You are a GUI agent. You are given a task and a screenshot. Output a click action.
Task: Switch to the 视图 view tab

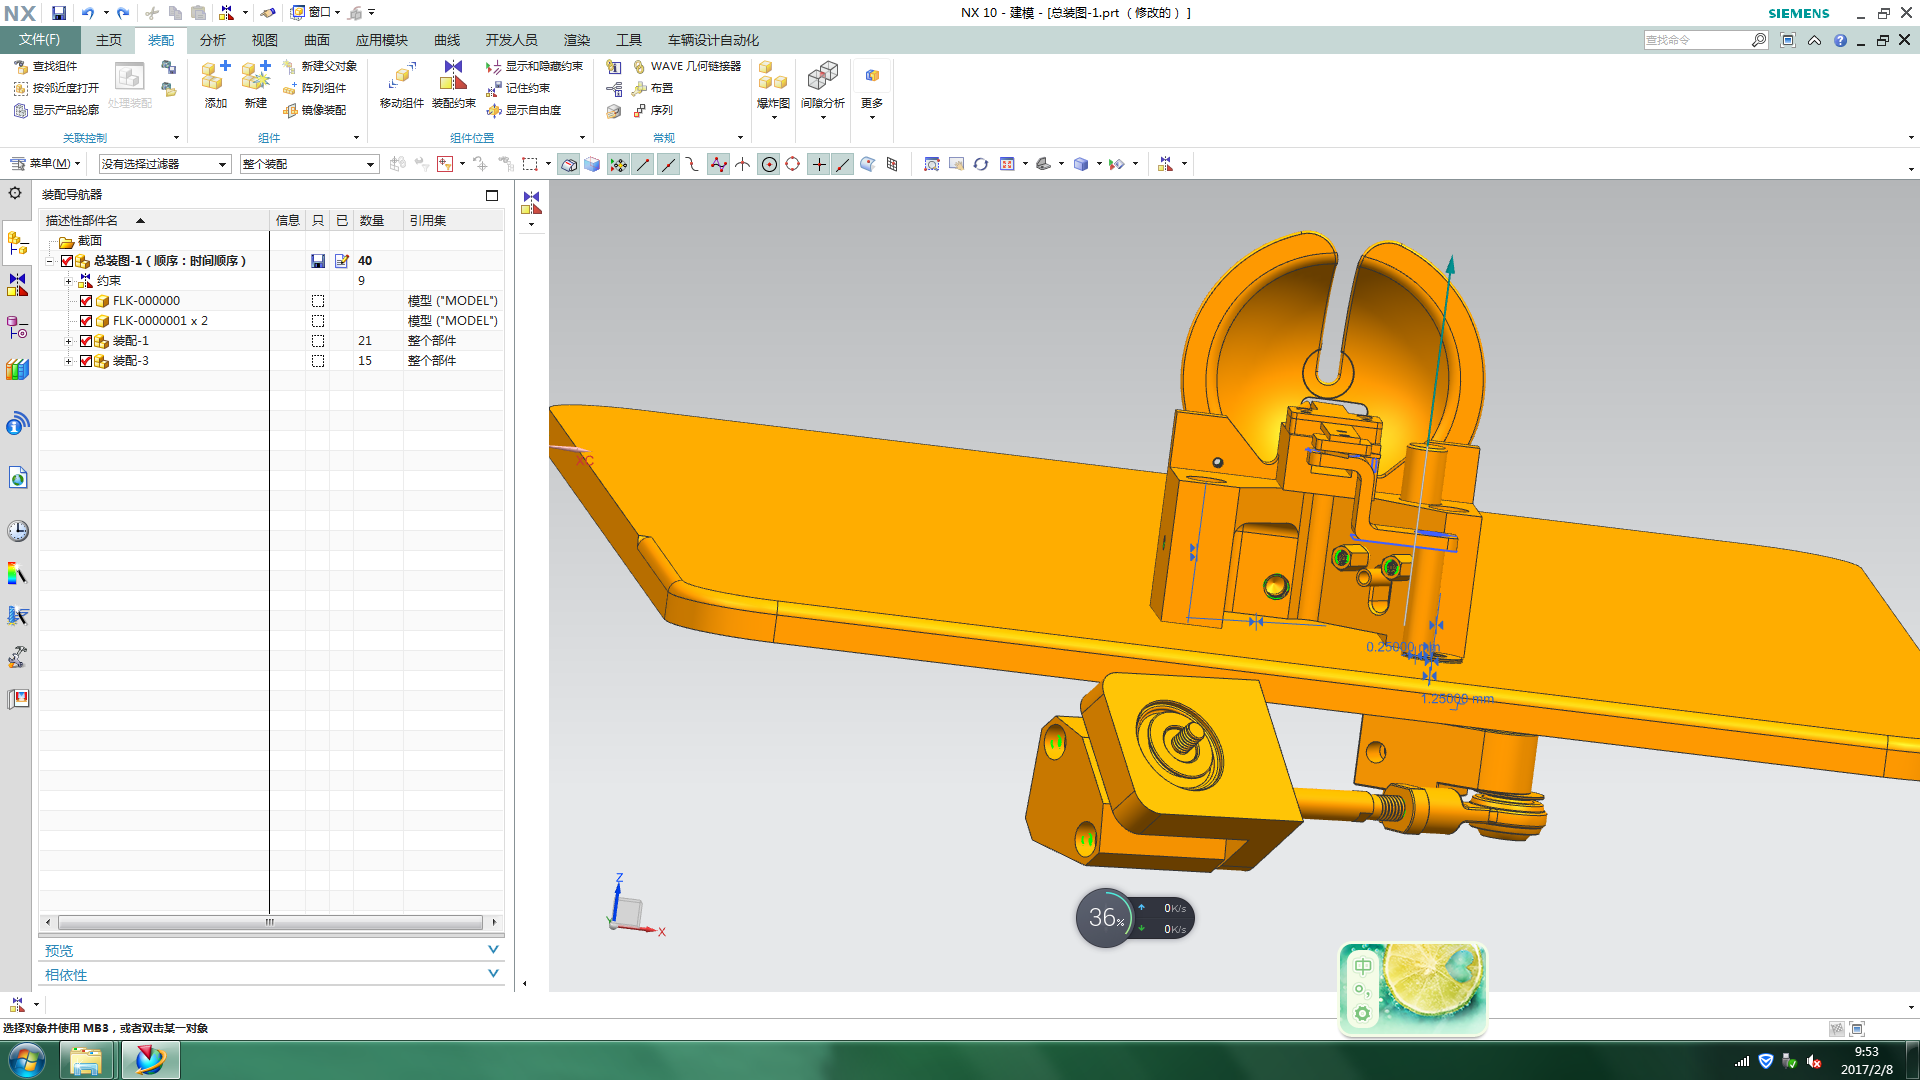pos(264,40)
